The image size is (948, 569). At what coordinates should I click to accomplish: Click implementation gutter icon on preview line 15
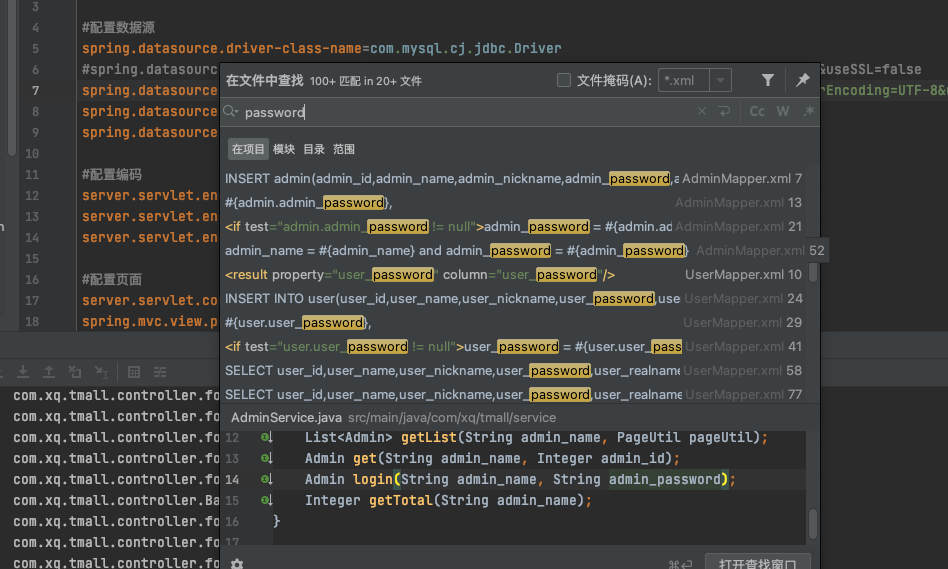click(x=267, y=500)
